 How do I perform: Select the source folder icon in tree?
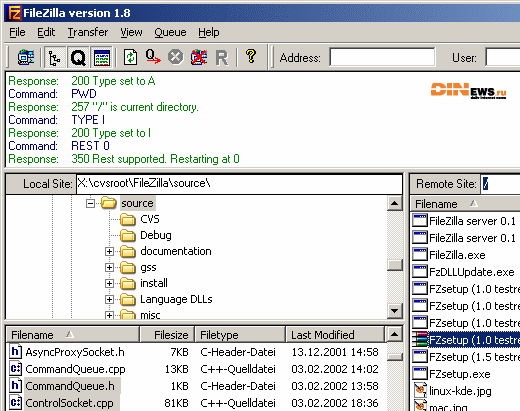109,203
